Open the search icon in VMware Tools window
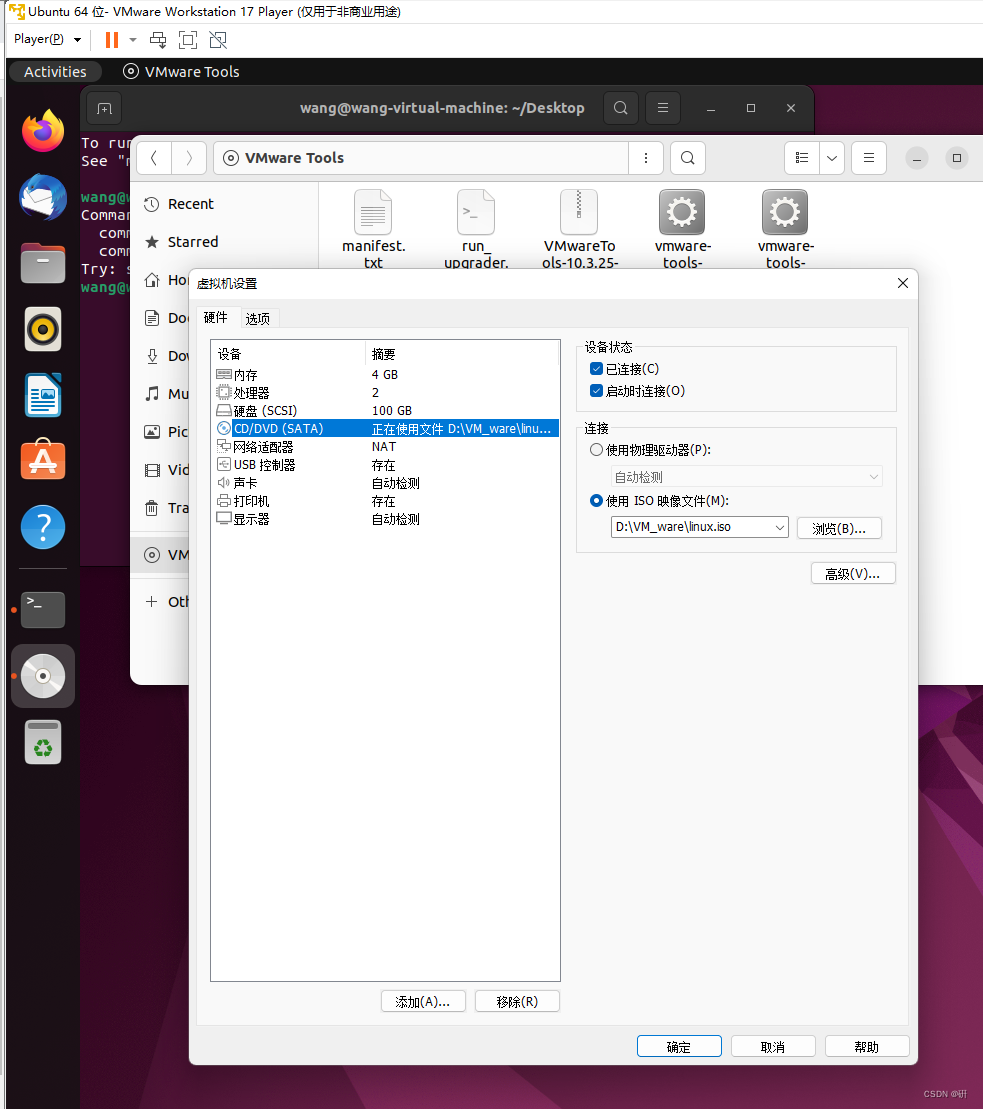This screenshot has width=983, height=1109. (x=686, y=158)
